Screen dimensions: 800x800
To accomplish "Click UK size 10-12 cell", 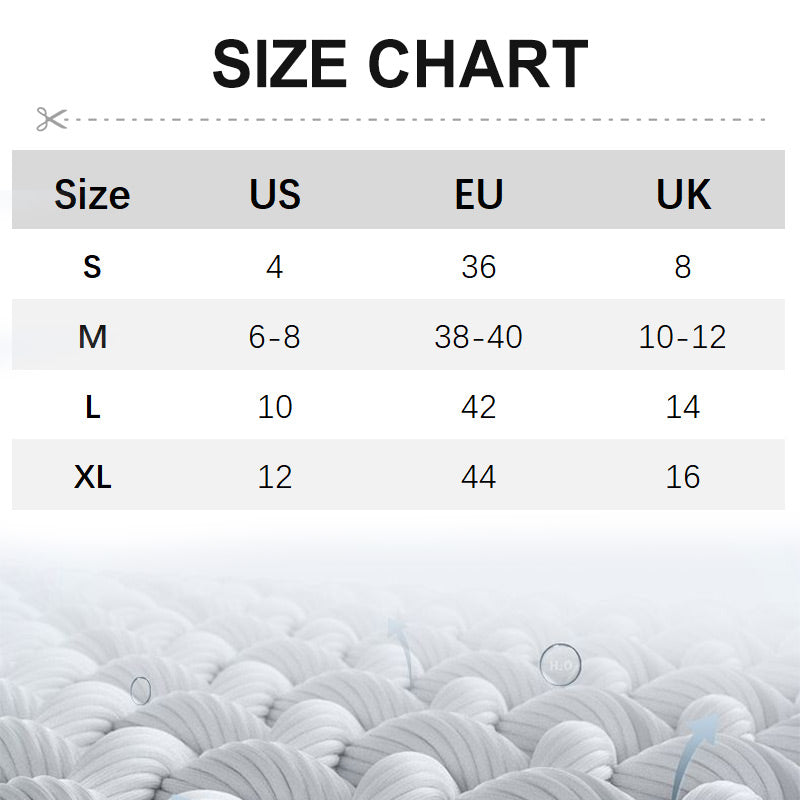I will [683, 337].
